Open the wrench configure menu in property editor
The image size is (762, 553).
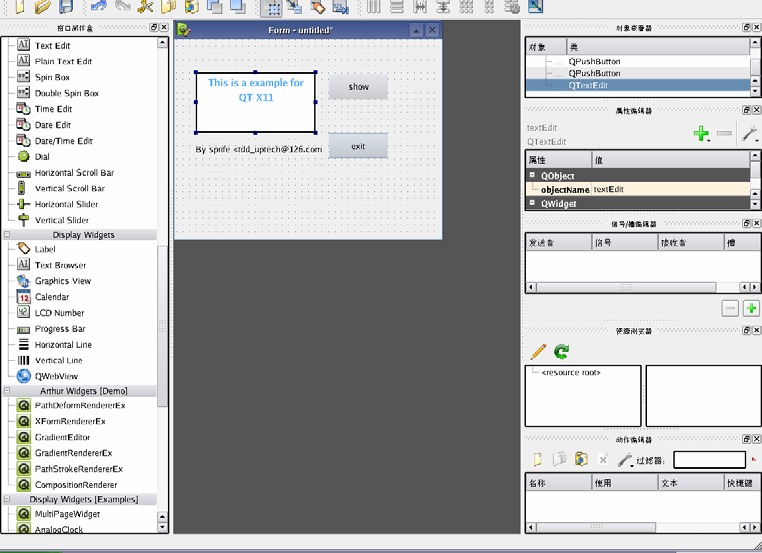coord(749,134)
